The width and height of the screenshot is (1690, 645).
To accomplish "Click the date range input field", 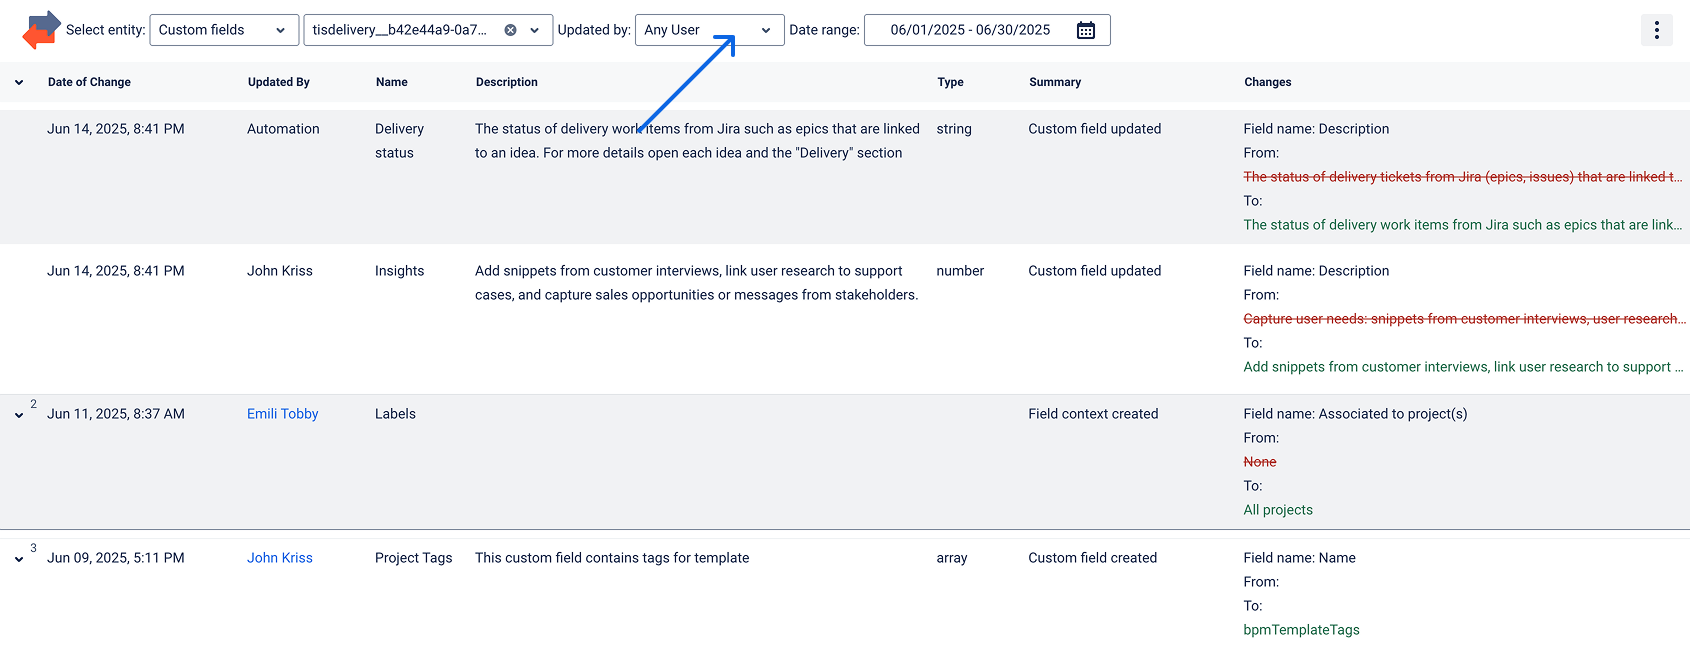I will pyautogui.click(x=970, y=30).
